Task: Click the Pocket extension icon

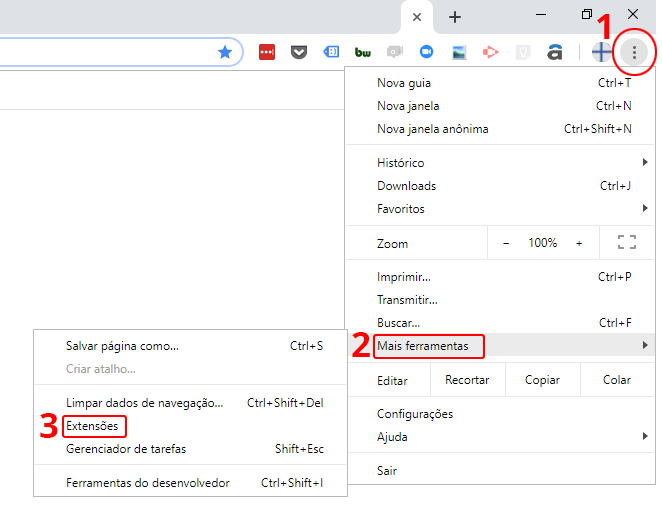Action: tap(299, 52)
